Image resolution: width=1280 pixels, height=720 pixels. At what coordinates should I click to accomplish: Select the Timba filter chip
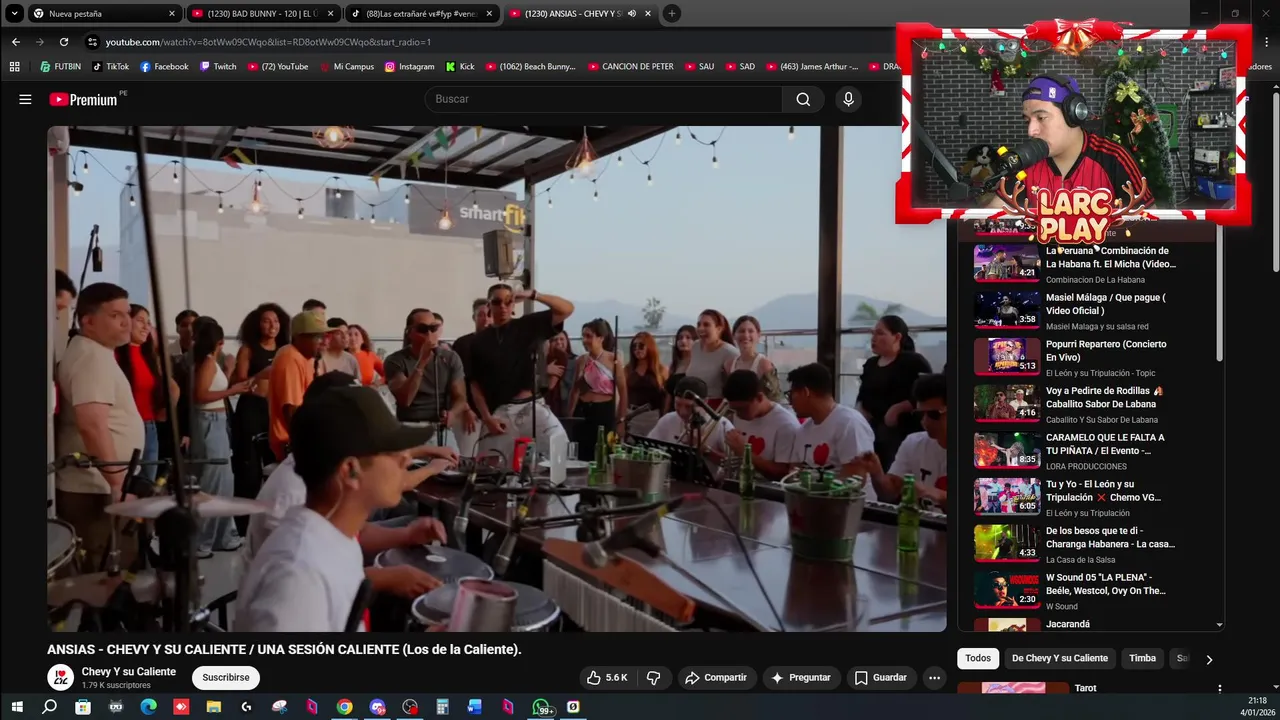(1142, 658)
